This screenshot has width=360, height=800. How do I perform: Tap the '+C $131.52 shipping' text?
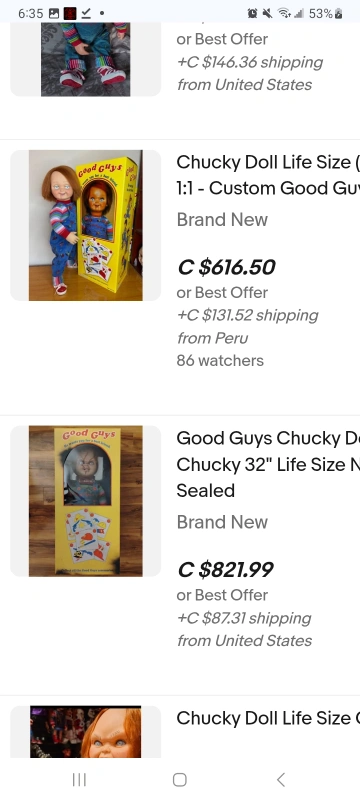tap(247, 315)
